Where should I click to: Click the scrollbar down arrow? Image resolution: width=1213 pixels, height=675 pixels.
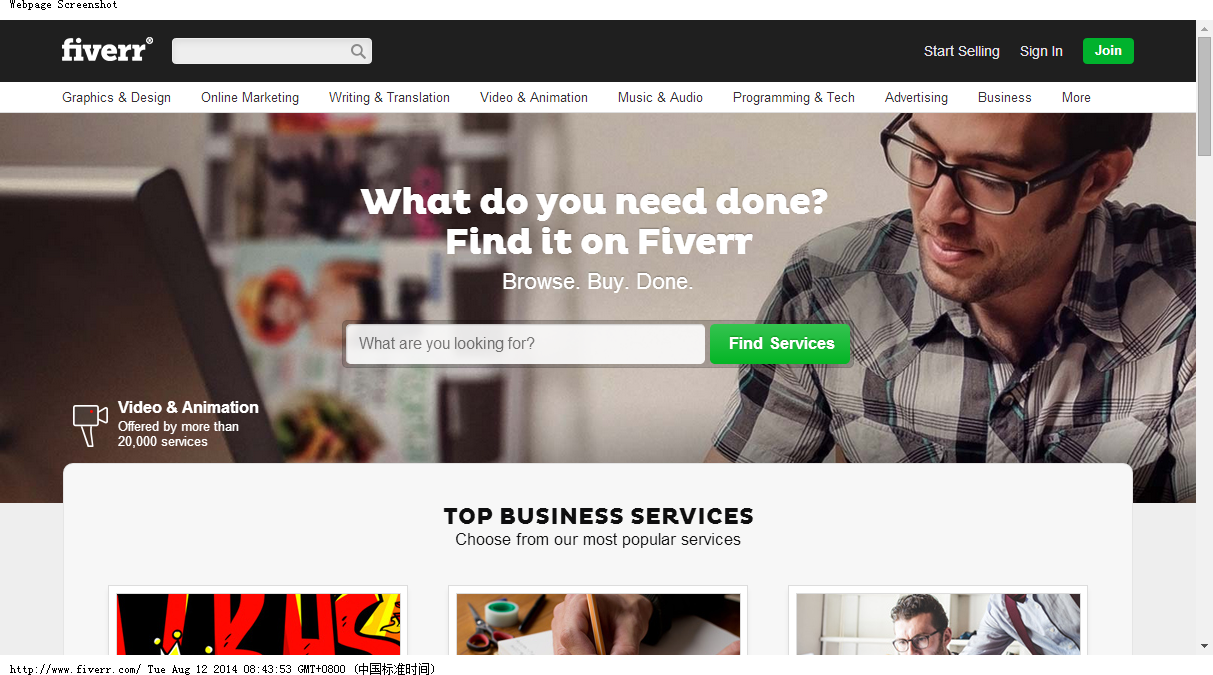pyautogui.click(x=1204, y=646)
